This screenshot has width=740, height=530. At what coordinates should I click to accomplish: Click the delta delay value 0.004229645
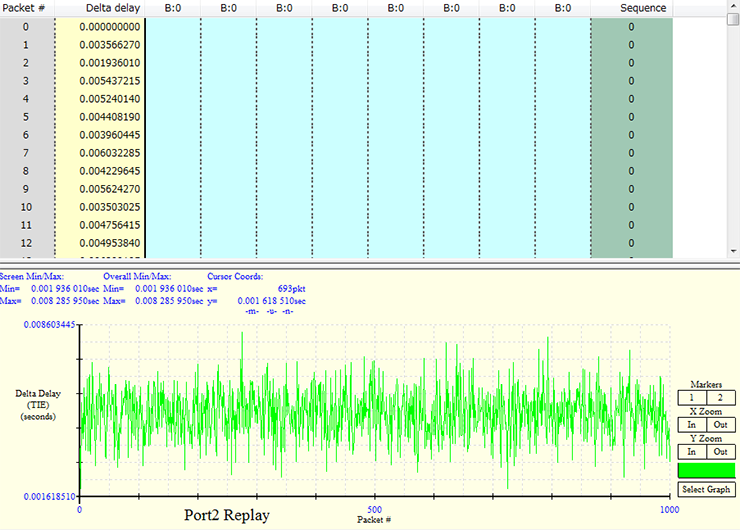109,171
